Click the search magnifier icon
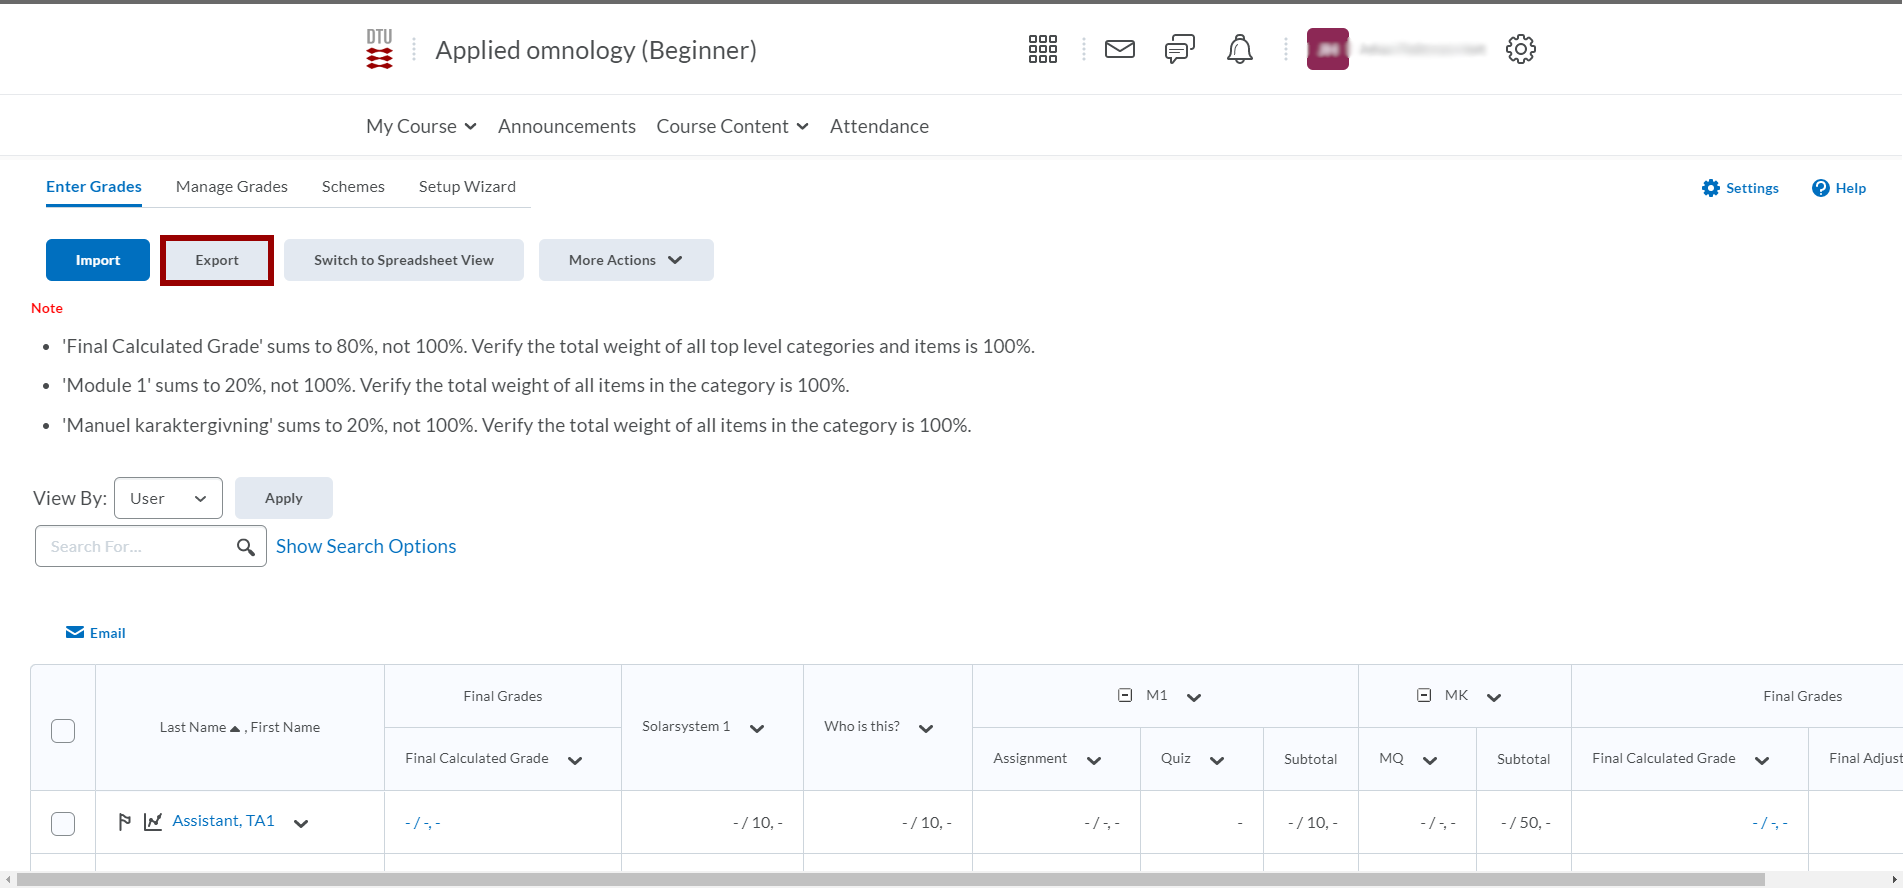This screenshot has height=888, width=1903. [245, 547]
